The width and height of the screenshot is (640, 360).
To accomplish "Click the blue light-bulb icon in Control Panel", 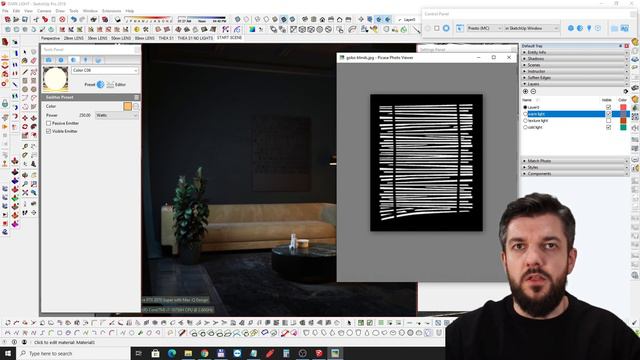I will [x=589, y=28].
